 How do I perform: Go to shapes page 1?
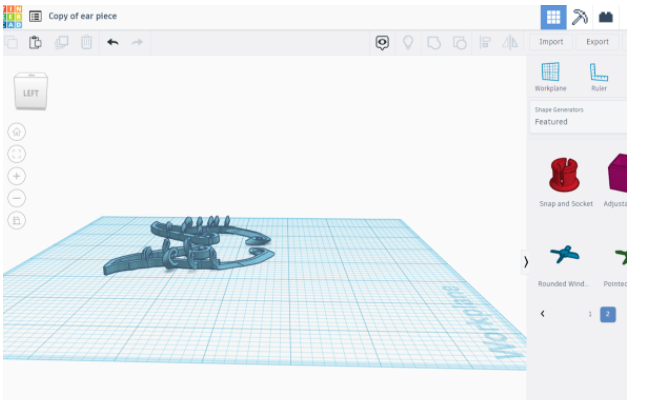[590, 314]
